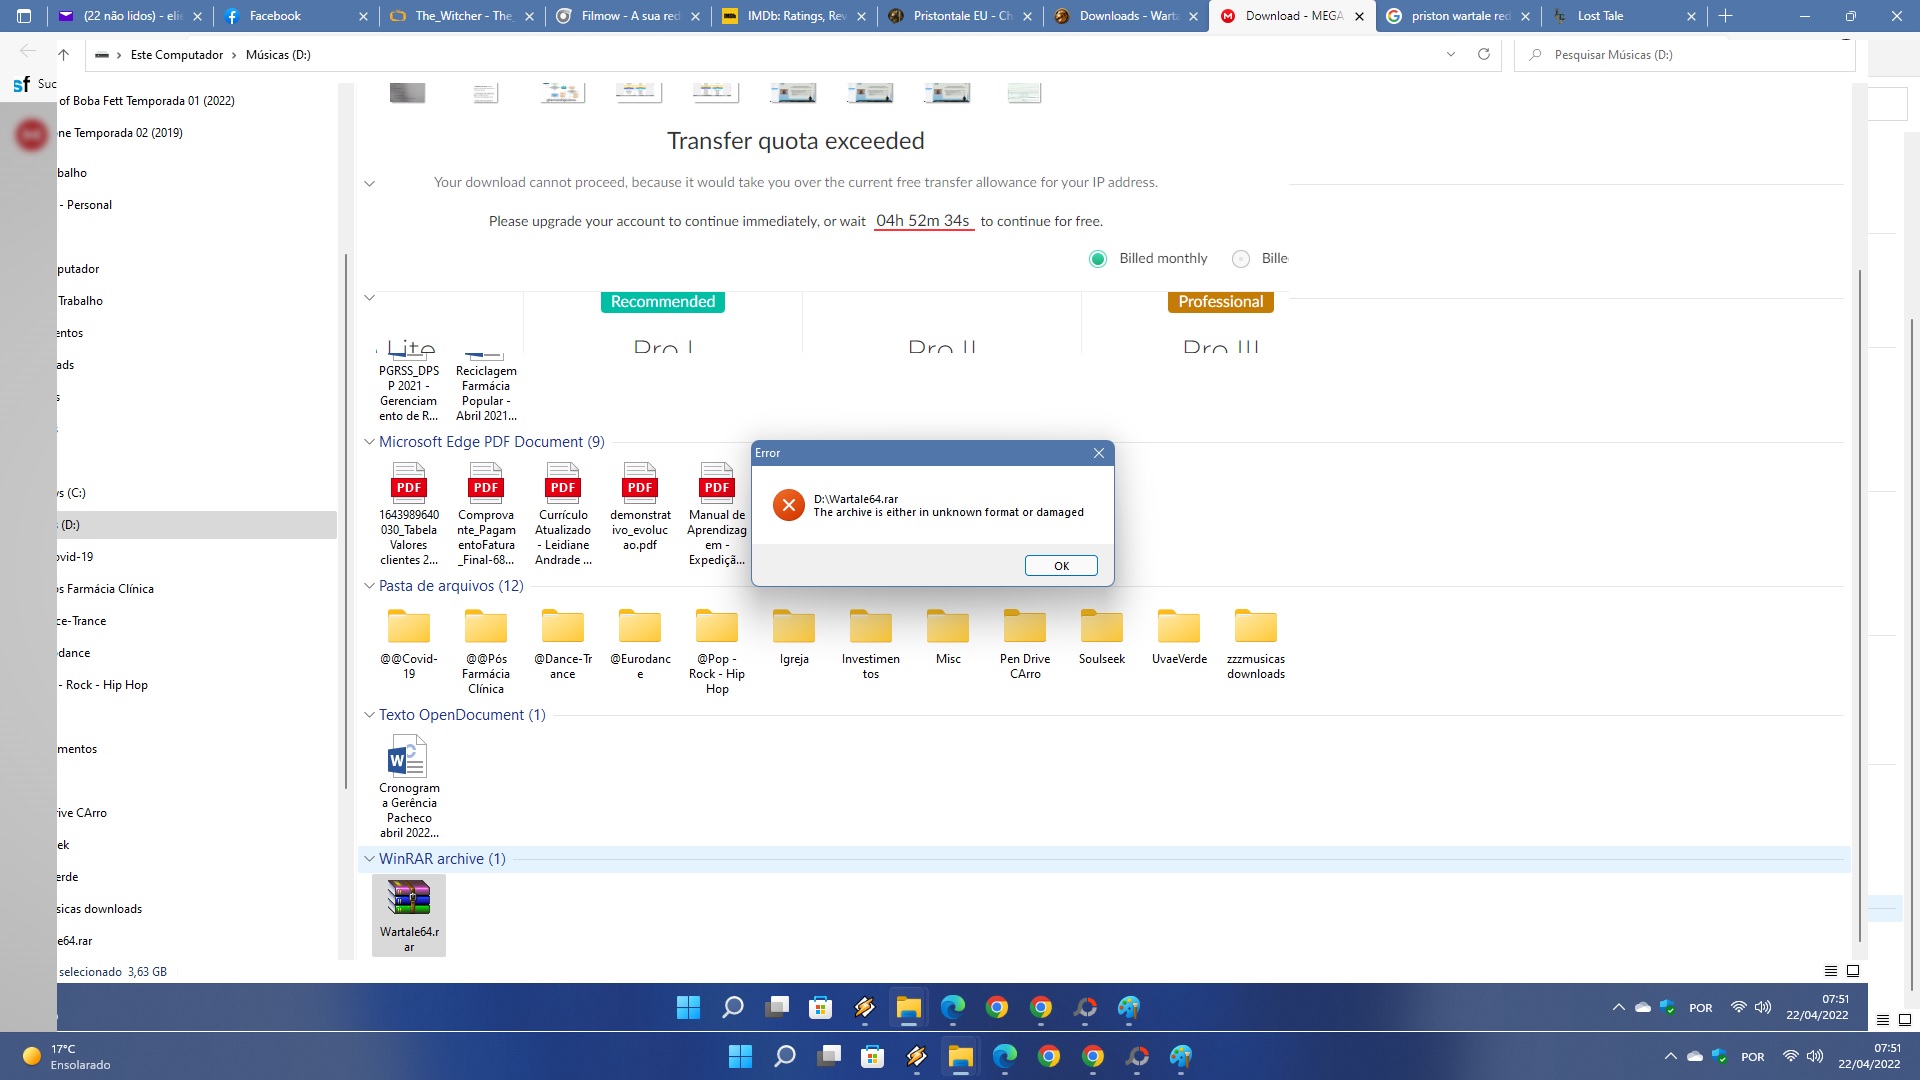Select the demonstrativo_evolucao.pdf file
The width and height of the screenshot is (1920, 1080).
click(640, 507)
